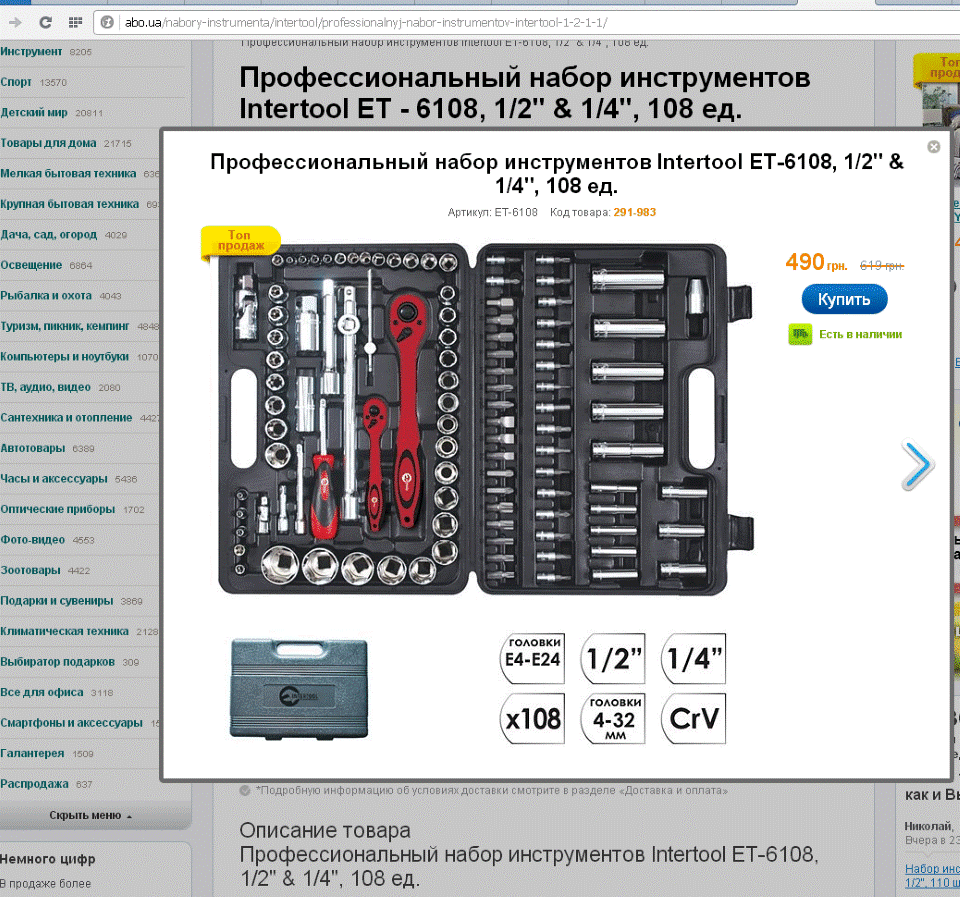Open Подарки и сувениры category
The height and width of the screenshot is (897, 960).
[x=56, y=601]
